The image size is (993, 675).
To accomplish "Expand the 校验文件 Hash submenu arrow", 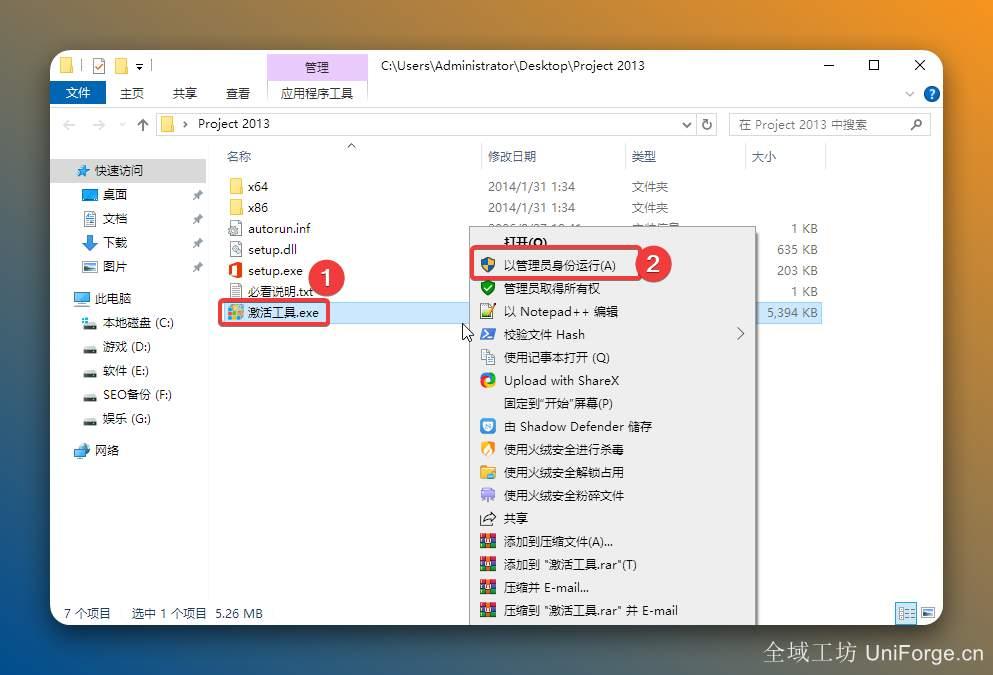I will (740, 334).
